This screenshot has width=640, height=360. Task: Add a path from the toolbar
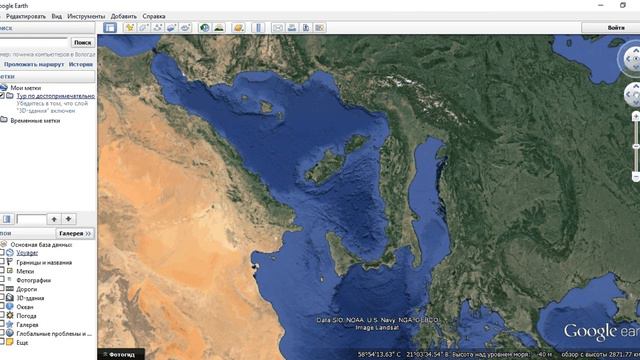click(x=158, y=27)
